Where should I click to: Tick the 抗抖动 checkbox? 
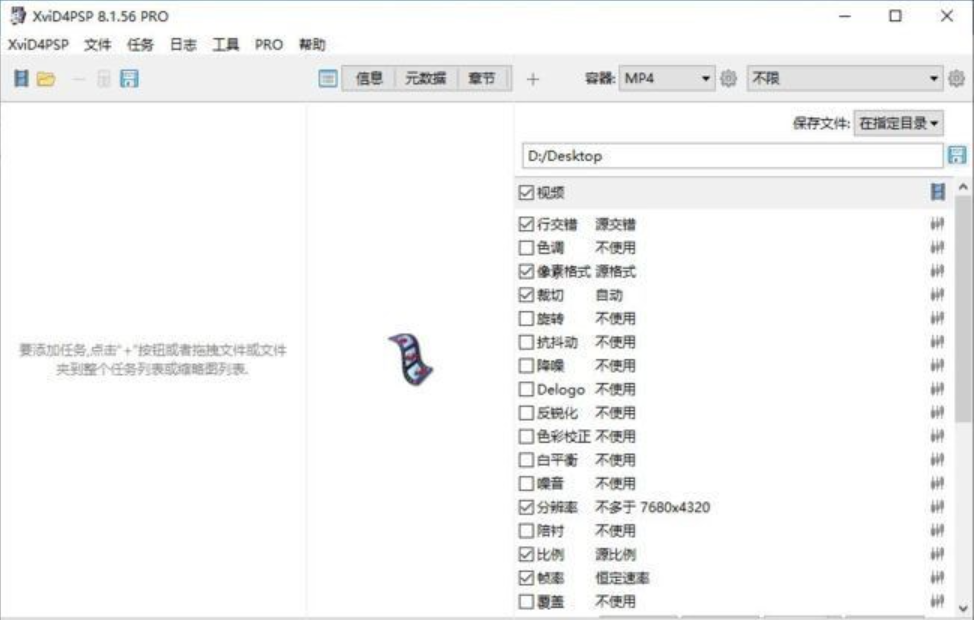coord(526,342)
